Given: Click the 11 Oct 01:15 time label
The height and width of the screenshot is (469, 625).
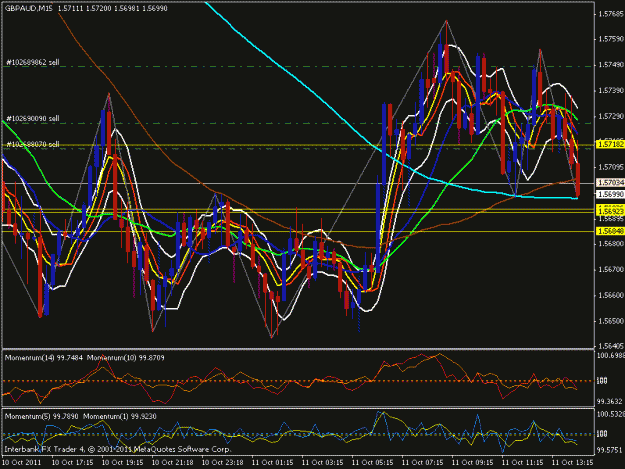Looking at the screenshot, I should click(x=272, y=463).
